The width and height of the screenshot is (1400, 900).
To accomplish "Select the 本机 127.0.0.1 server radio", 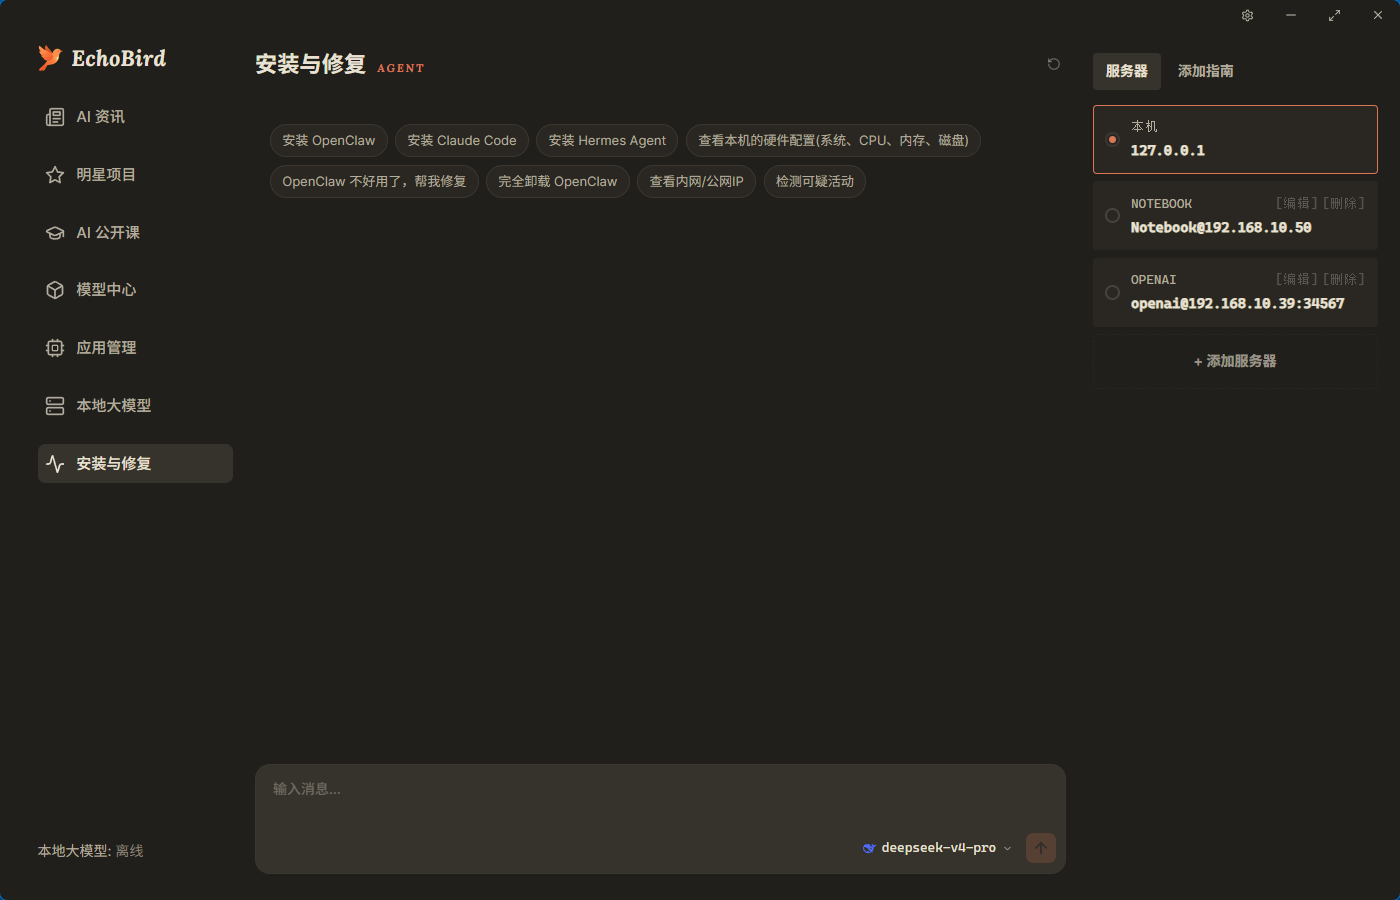I will click(x=1112, y=139).
